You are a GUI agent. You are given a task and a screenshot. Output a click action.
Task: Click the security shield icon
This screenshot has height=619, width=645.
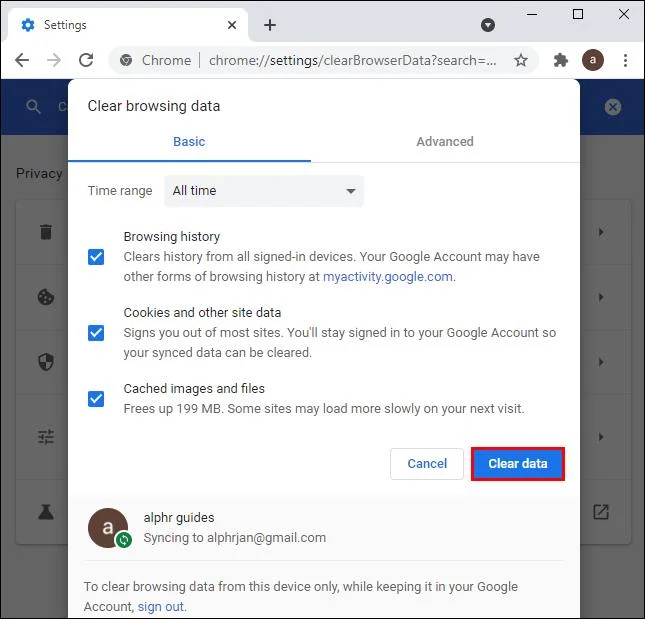(x=46, y=362)
